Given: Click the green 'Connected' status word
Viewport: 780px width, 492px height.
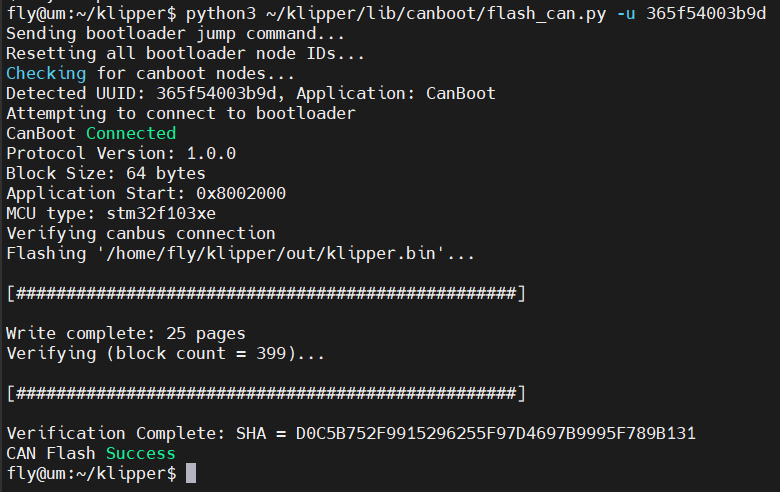Looking at the screenshot, I should [x=131, y=133].
